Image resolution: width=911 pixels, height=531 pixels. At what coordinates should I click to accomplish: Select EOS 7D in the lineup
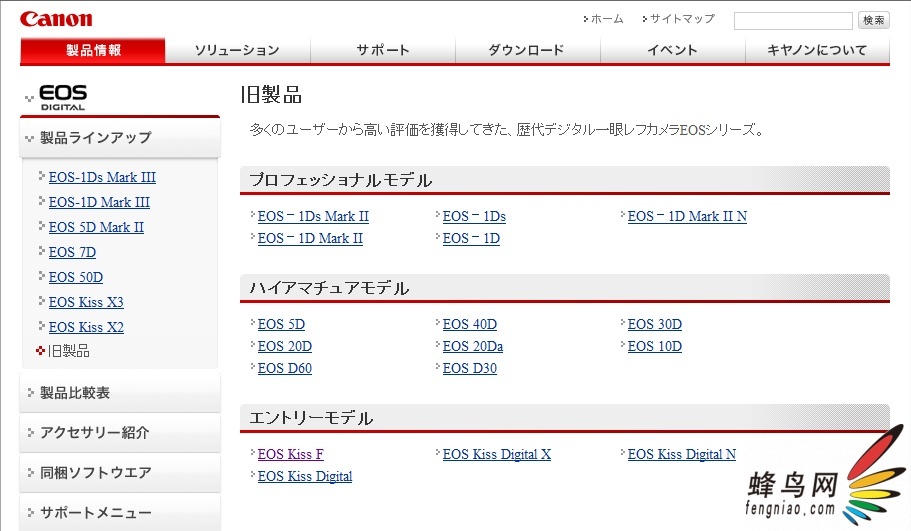pyautogui.click(x=73, y=252)
